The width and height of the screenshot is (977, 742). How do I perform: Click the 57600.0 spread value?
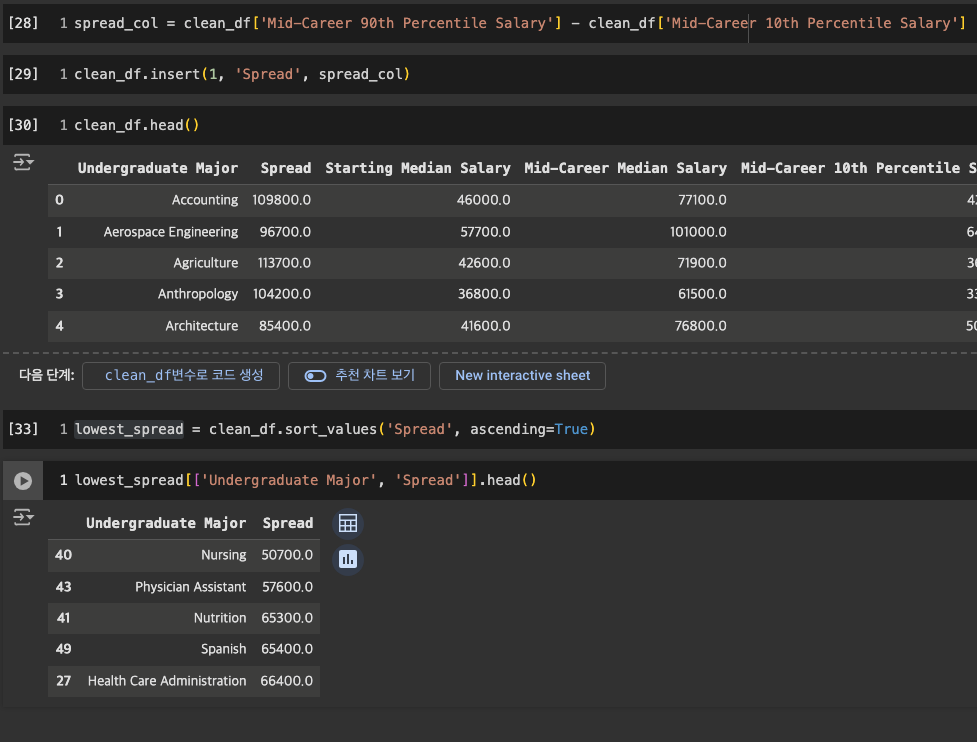point(287,587)
